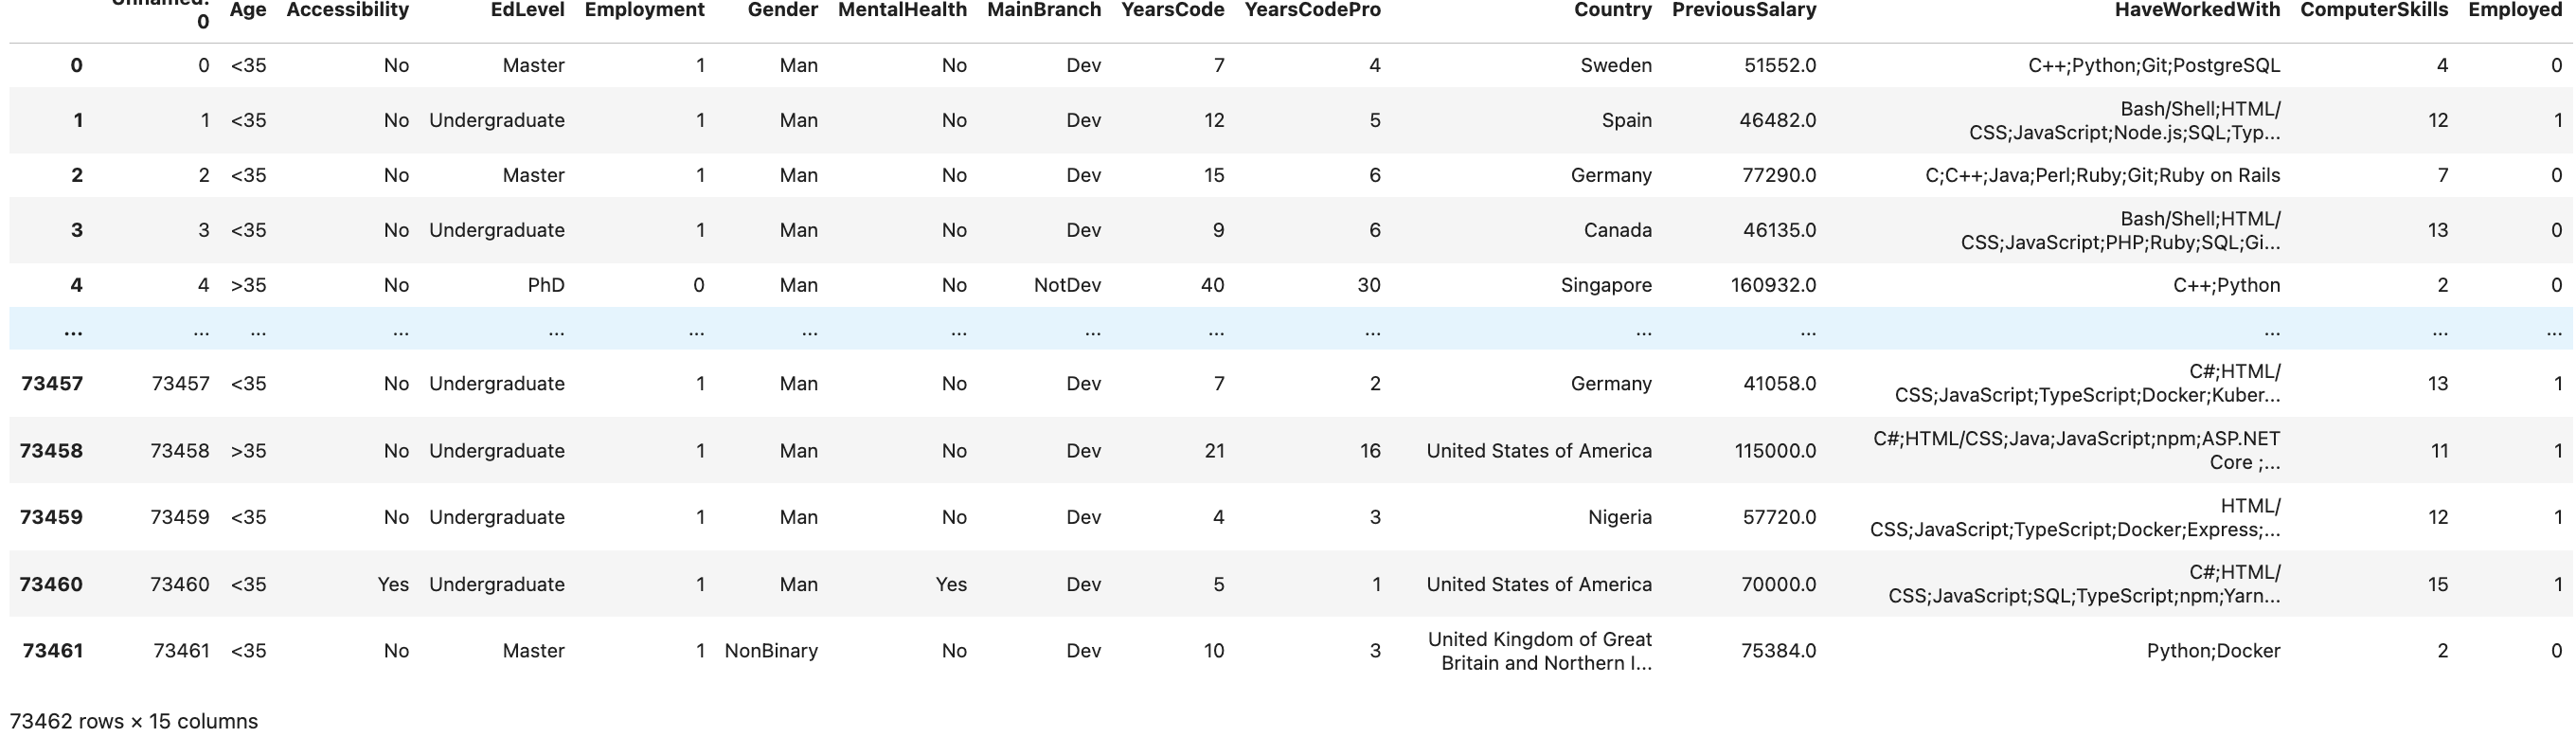Click the MentalHealth column header

tap(902, 10)
